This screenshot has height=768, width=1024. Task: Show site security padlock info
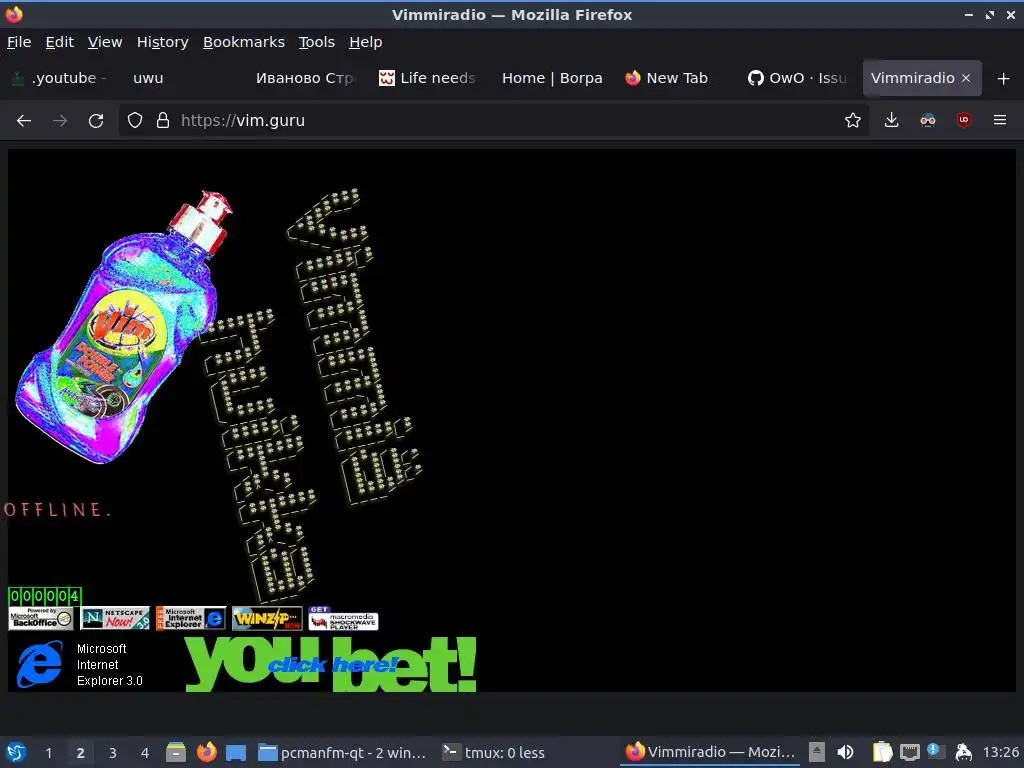[163, 120]
